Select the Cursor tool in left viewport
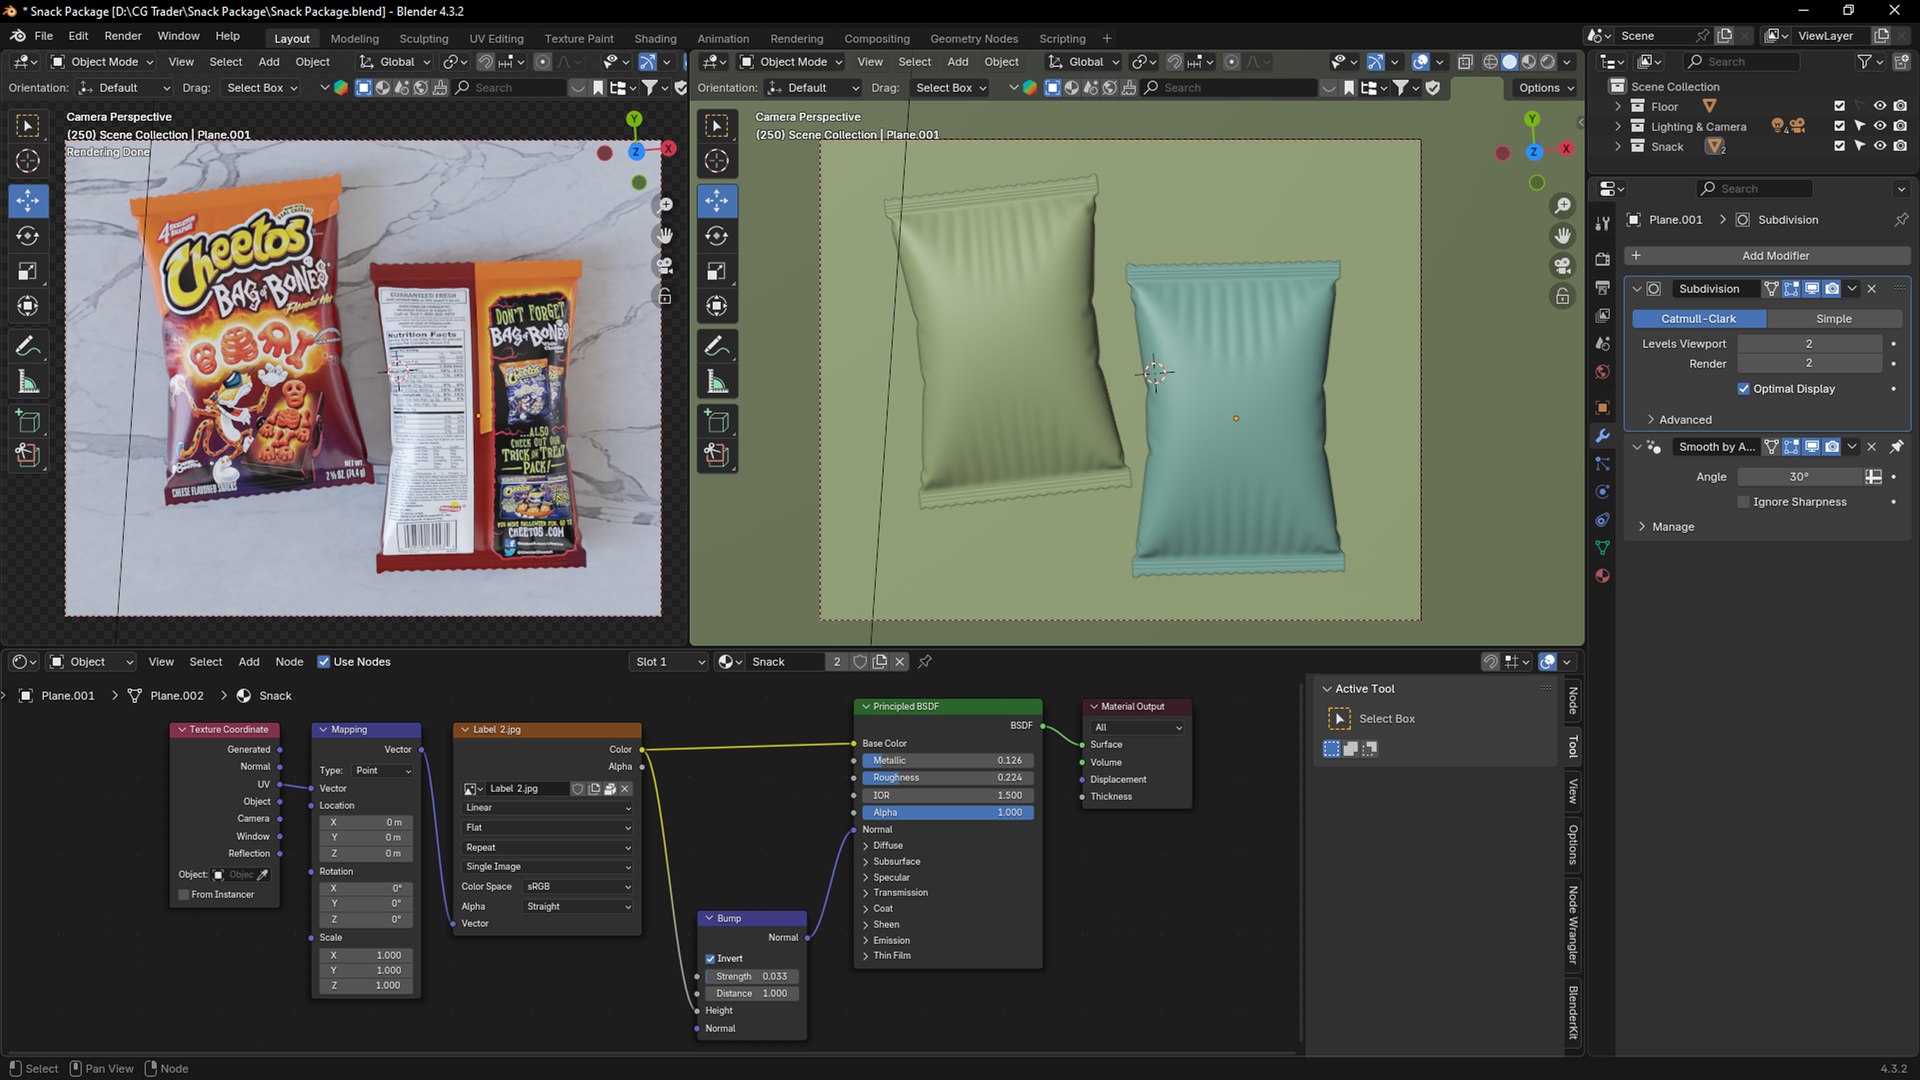 pyautogui.click(x=28, y=161)
